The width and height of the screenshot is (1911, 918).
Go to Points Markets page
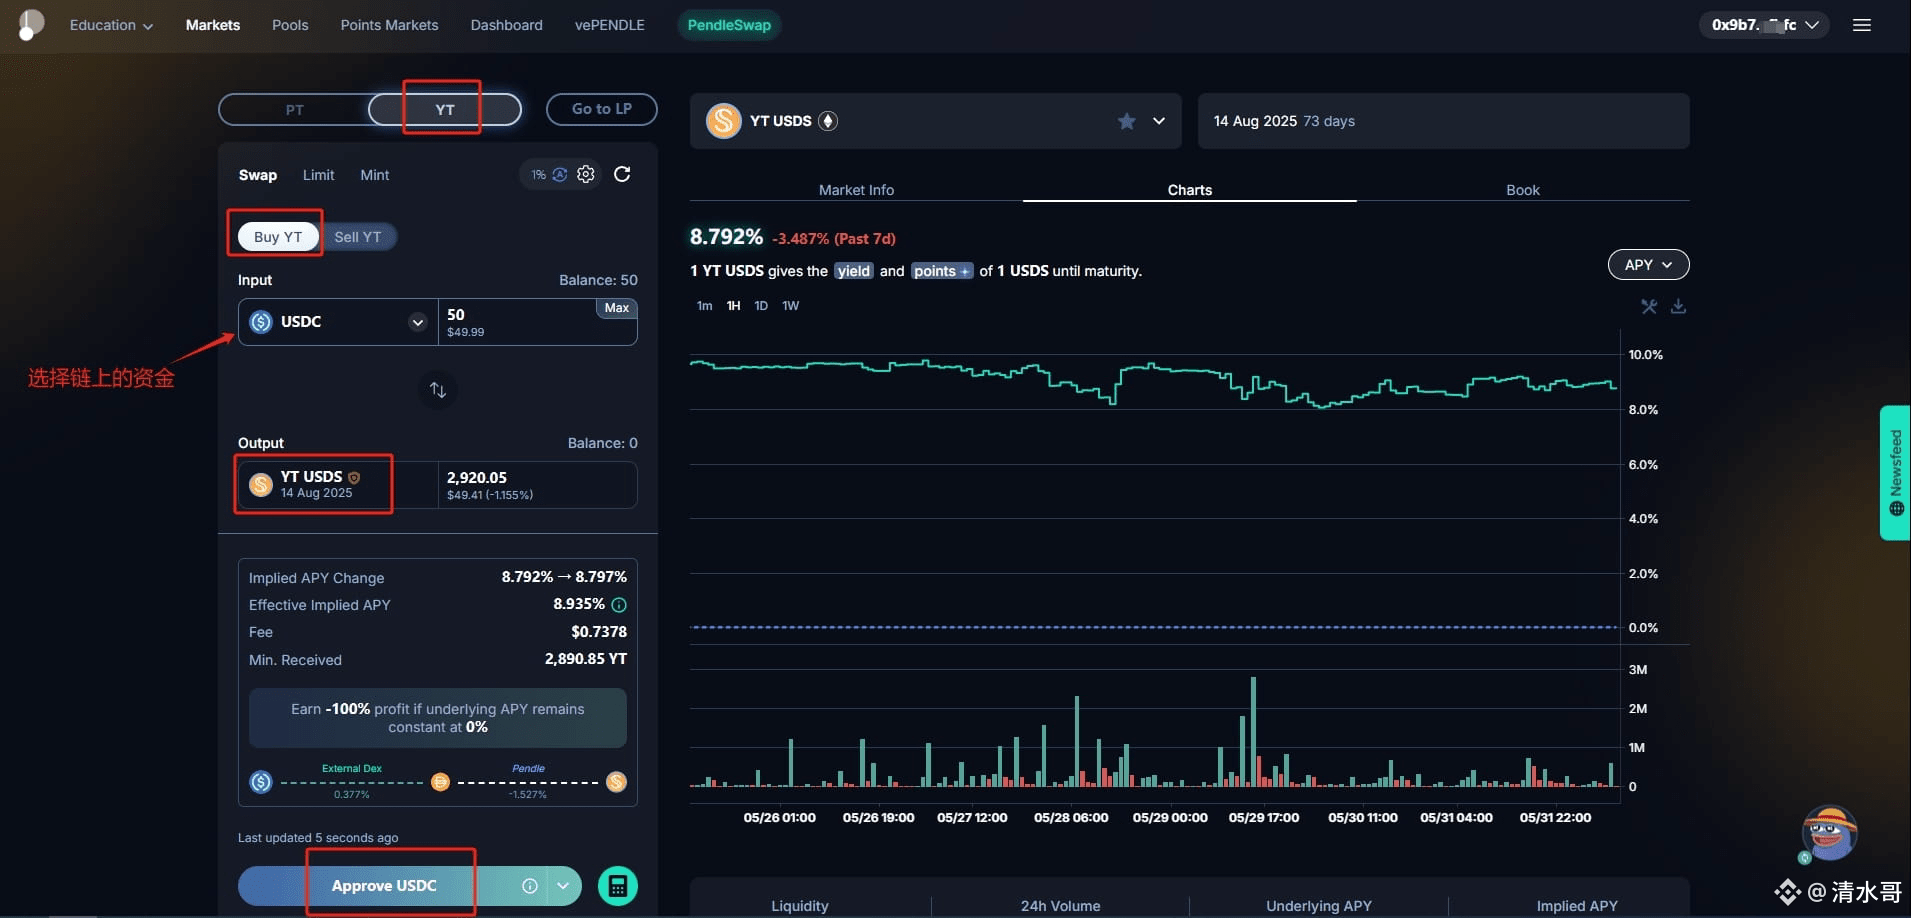coord(389,25)
